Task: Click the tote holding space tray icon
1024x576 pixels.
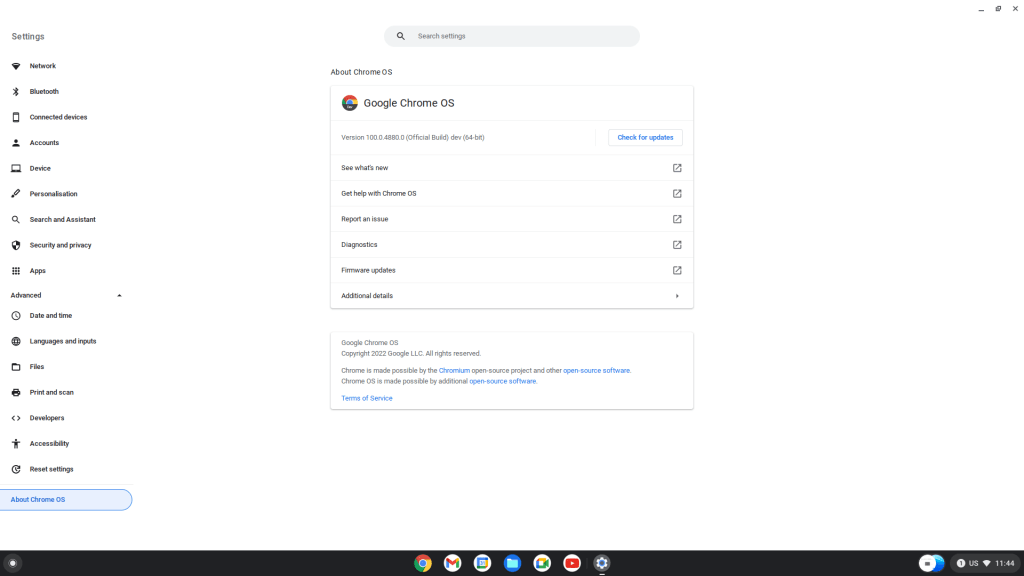Action: click(931, 563)
